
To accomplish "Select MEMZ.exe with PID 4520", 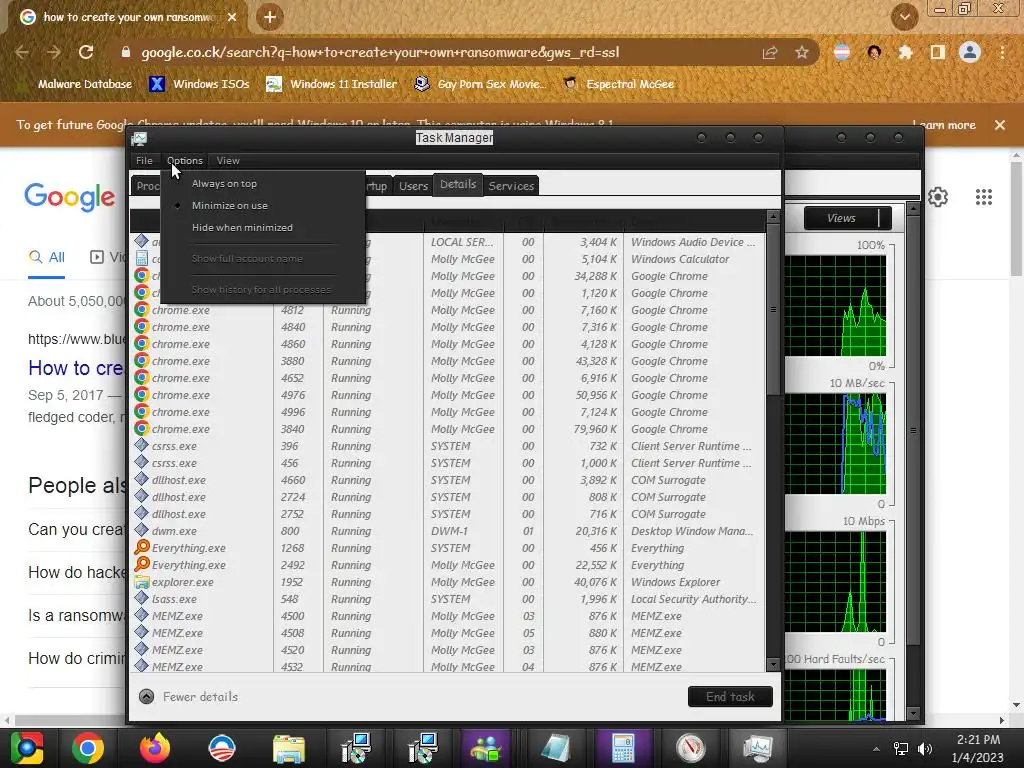I will pyautogui.click(x=448, y=650).
